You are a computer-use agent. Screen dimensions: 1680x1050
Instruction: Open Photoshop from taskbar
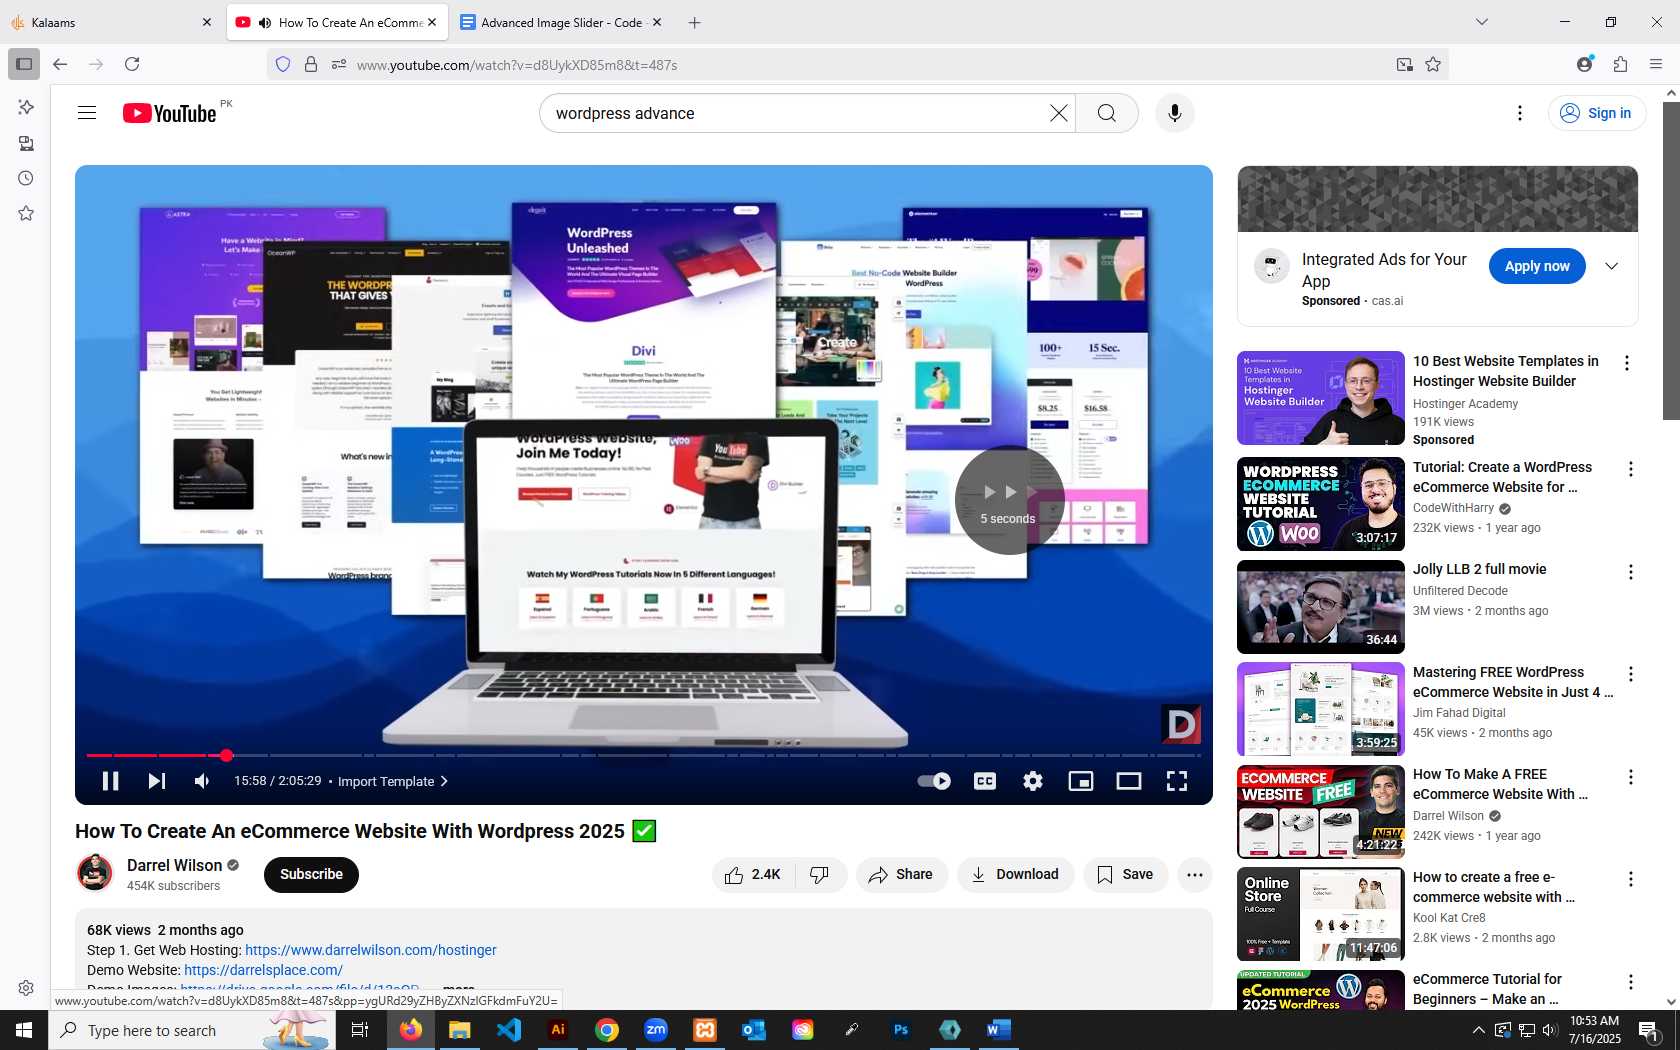point(901,1030)
